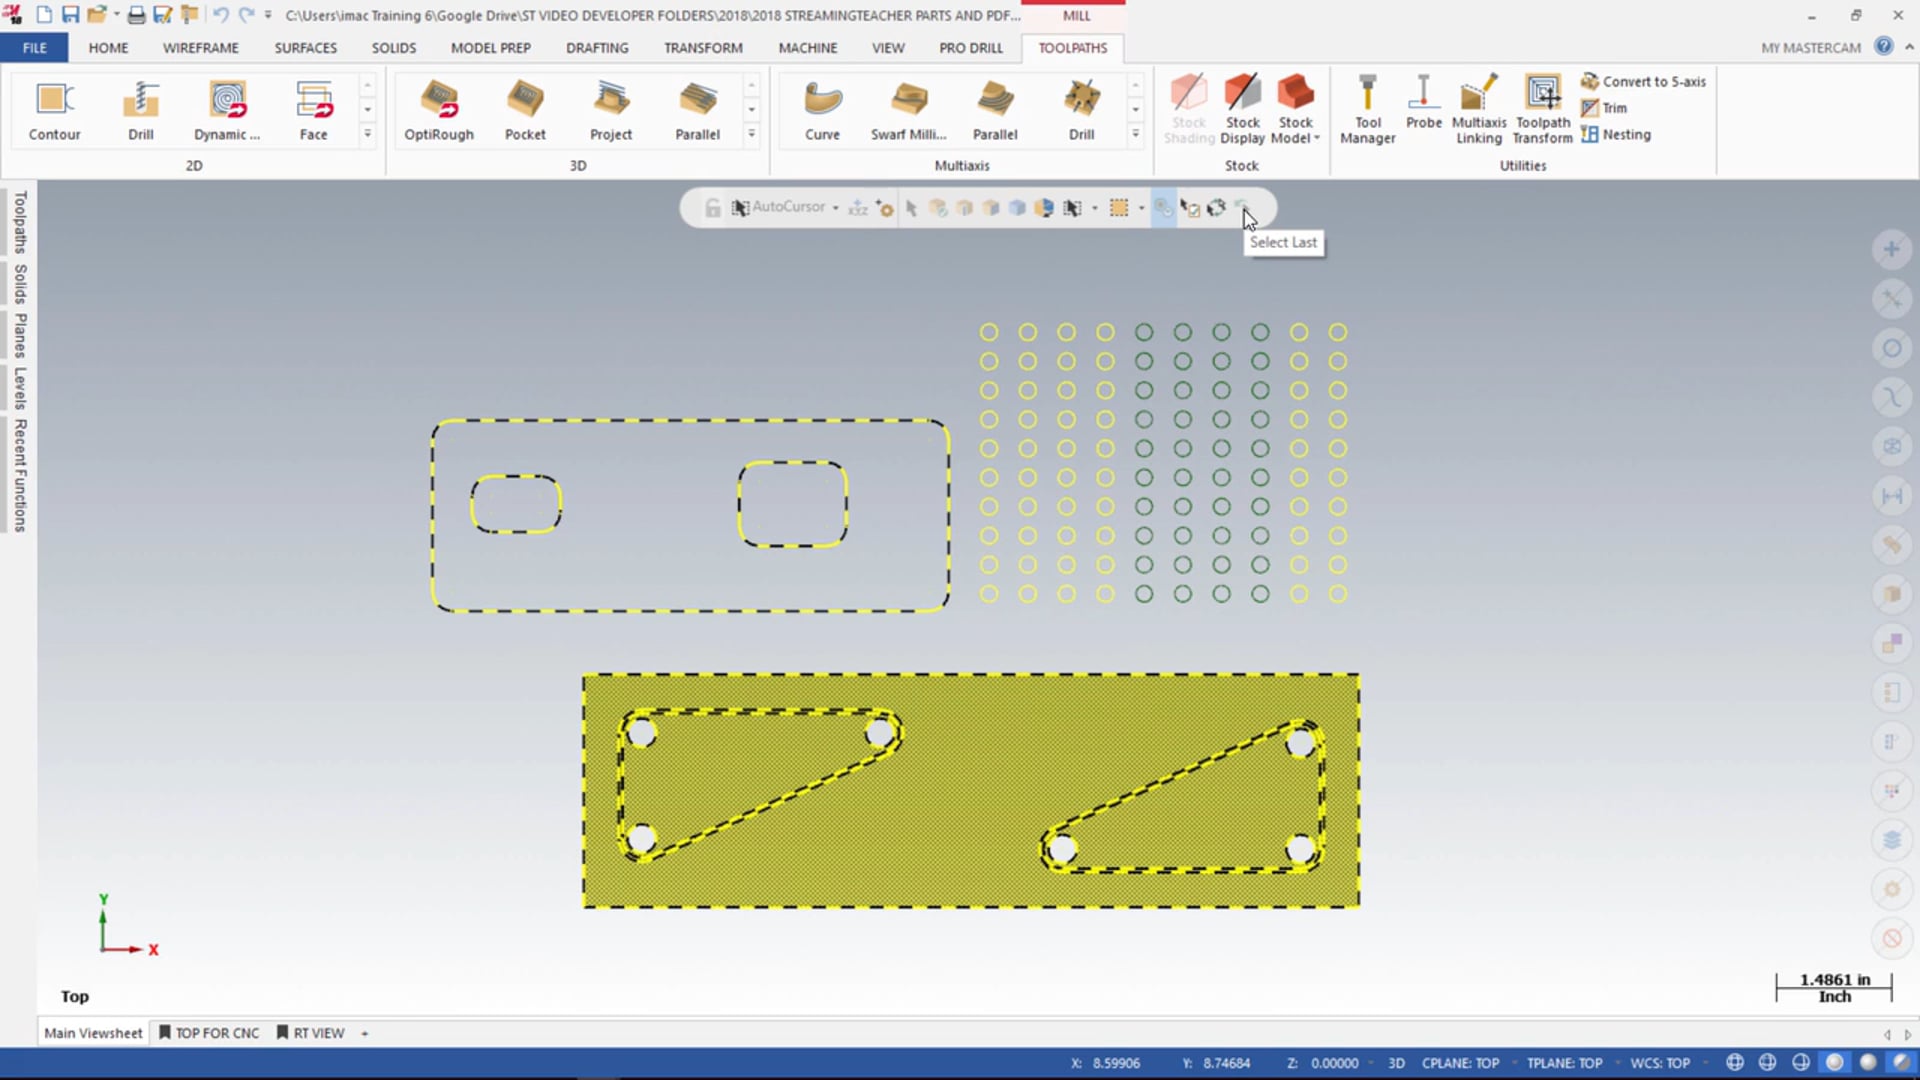Open the Toolpaths side panel
Image resolution: width=1920 pixels, height=1080 pixels.
19,222
